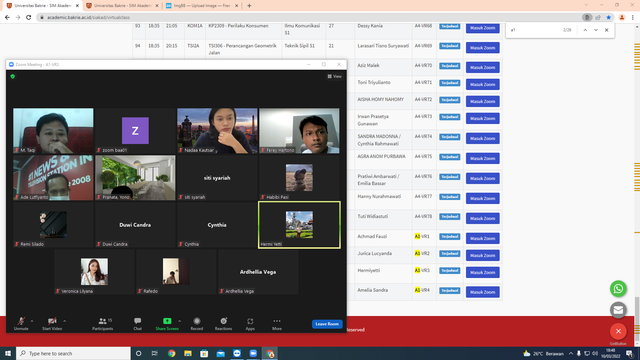Open the More options in Zoom toolbar
Screen dimensions: 640x360
pyautogui.click(x=277, y=324)
